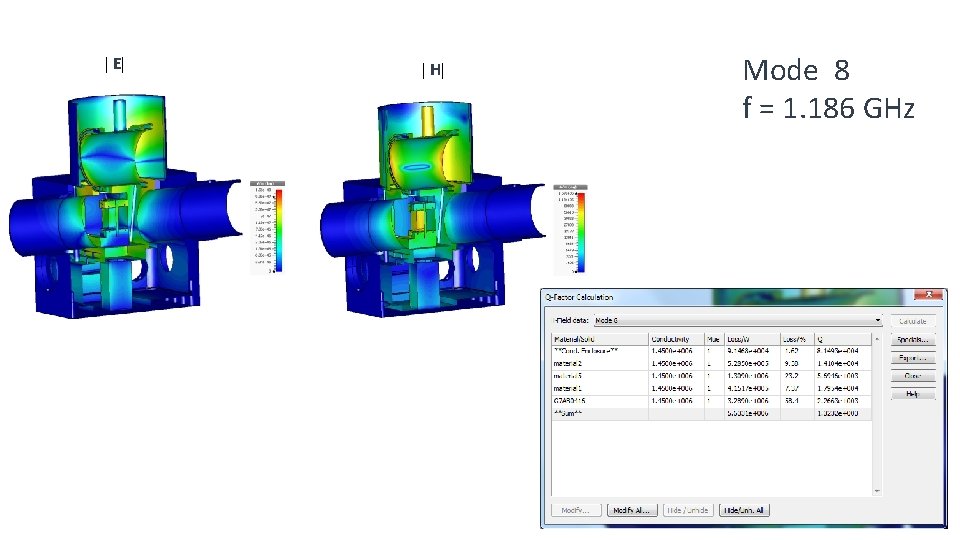Open the Specials... options button
960x540 pixels.
[912, 339]
